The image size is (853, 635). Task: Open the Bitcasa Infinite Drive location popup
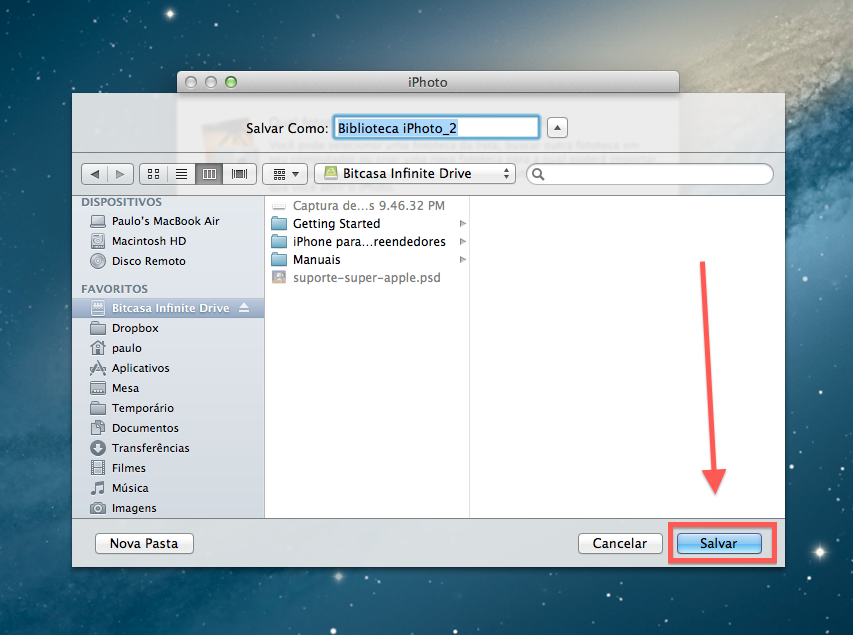pos(415,174)
